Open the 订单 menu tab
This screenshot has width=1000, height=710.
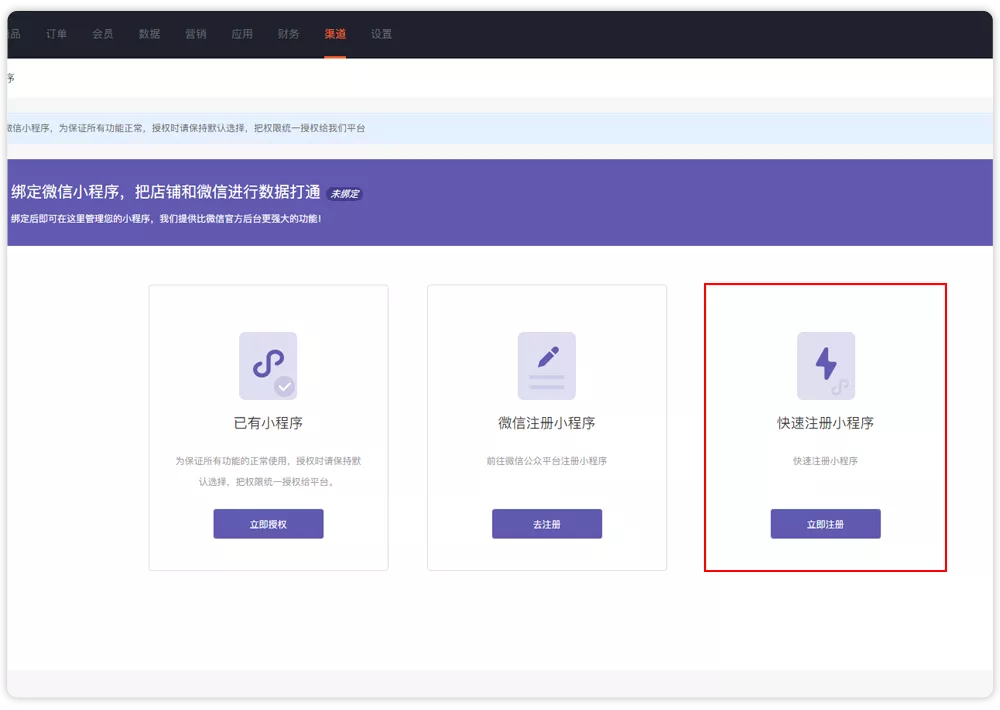click(x=56, y=34)
